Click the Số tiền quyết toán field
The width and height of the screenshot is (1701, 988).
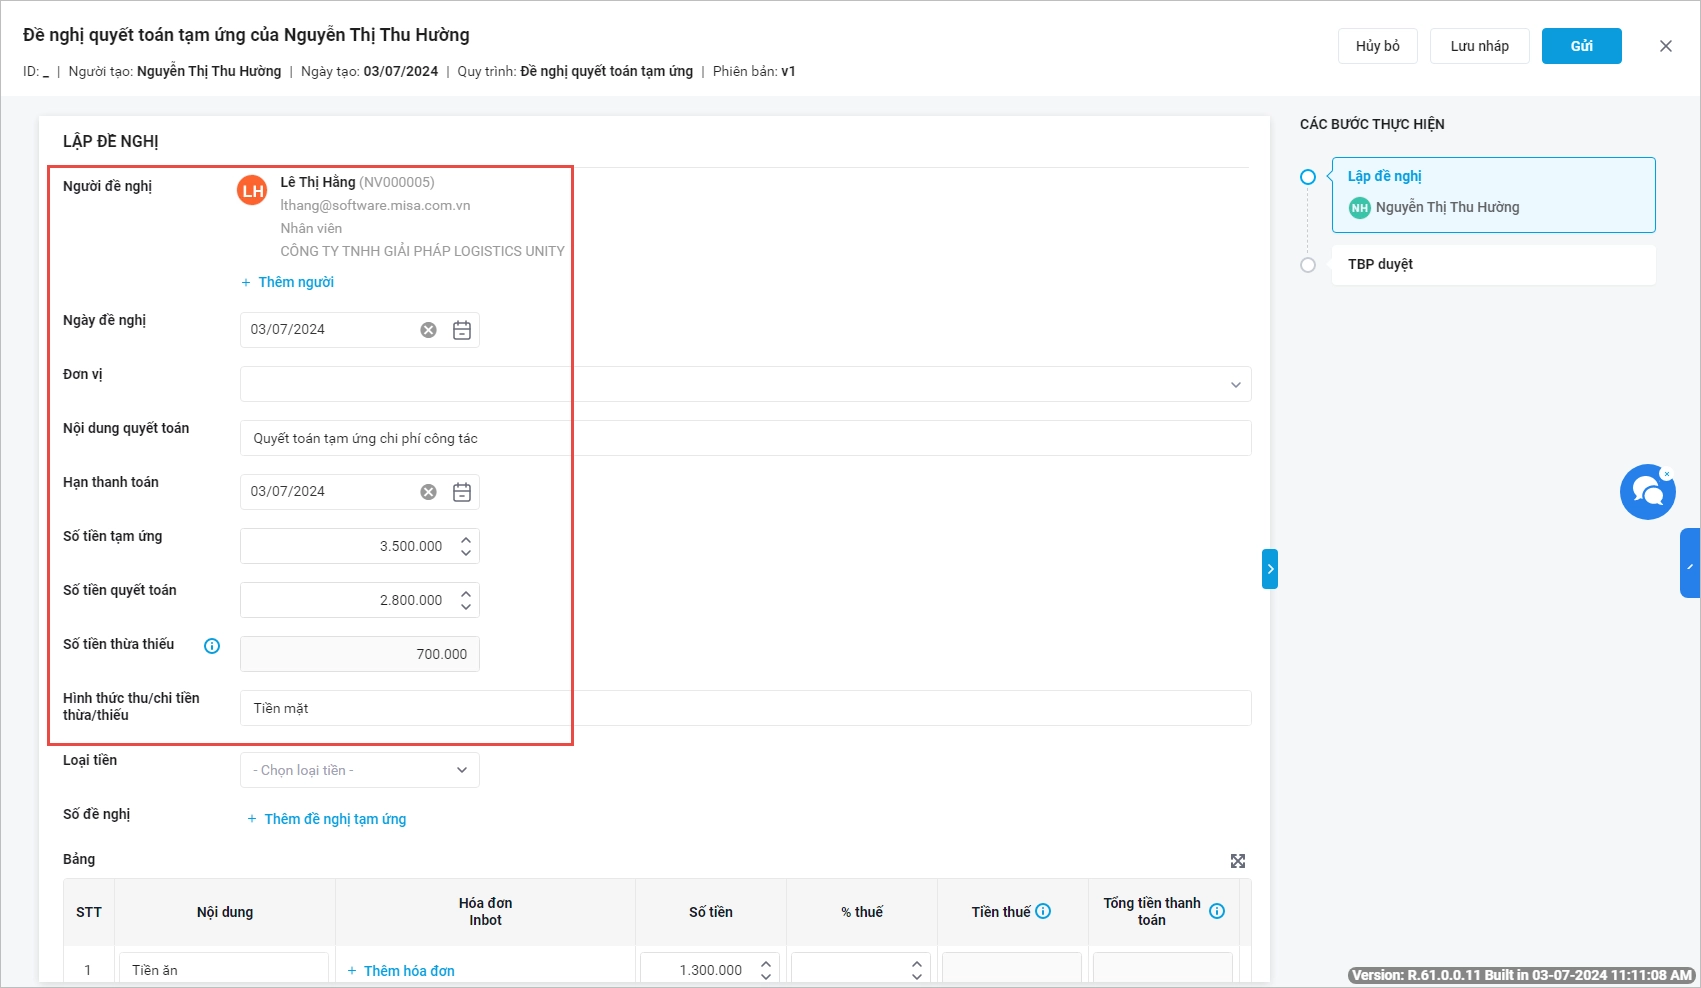tap(359, 600)
